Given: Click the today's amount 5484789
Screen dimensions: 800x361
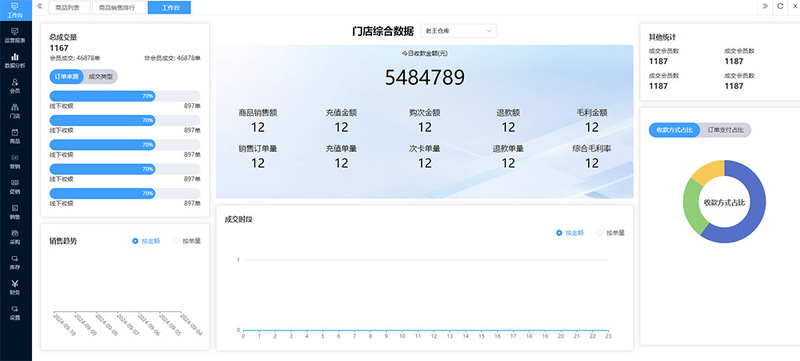Looking at the screenshot, I should [424, 78].
